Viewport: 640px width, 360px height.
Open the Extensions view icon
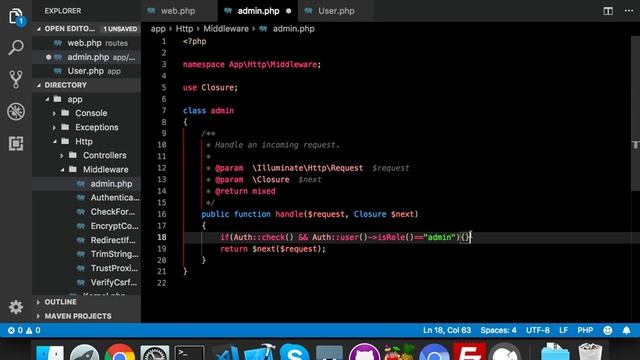point(16,143)
